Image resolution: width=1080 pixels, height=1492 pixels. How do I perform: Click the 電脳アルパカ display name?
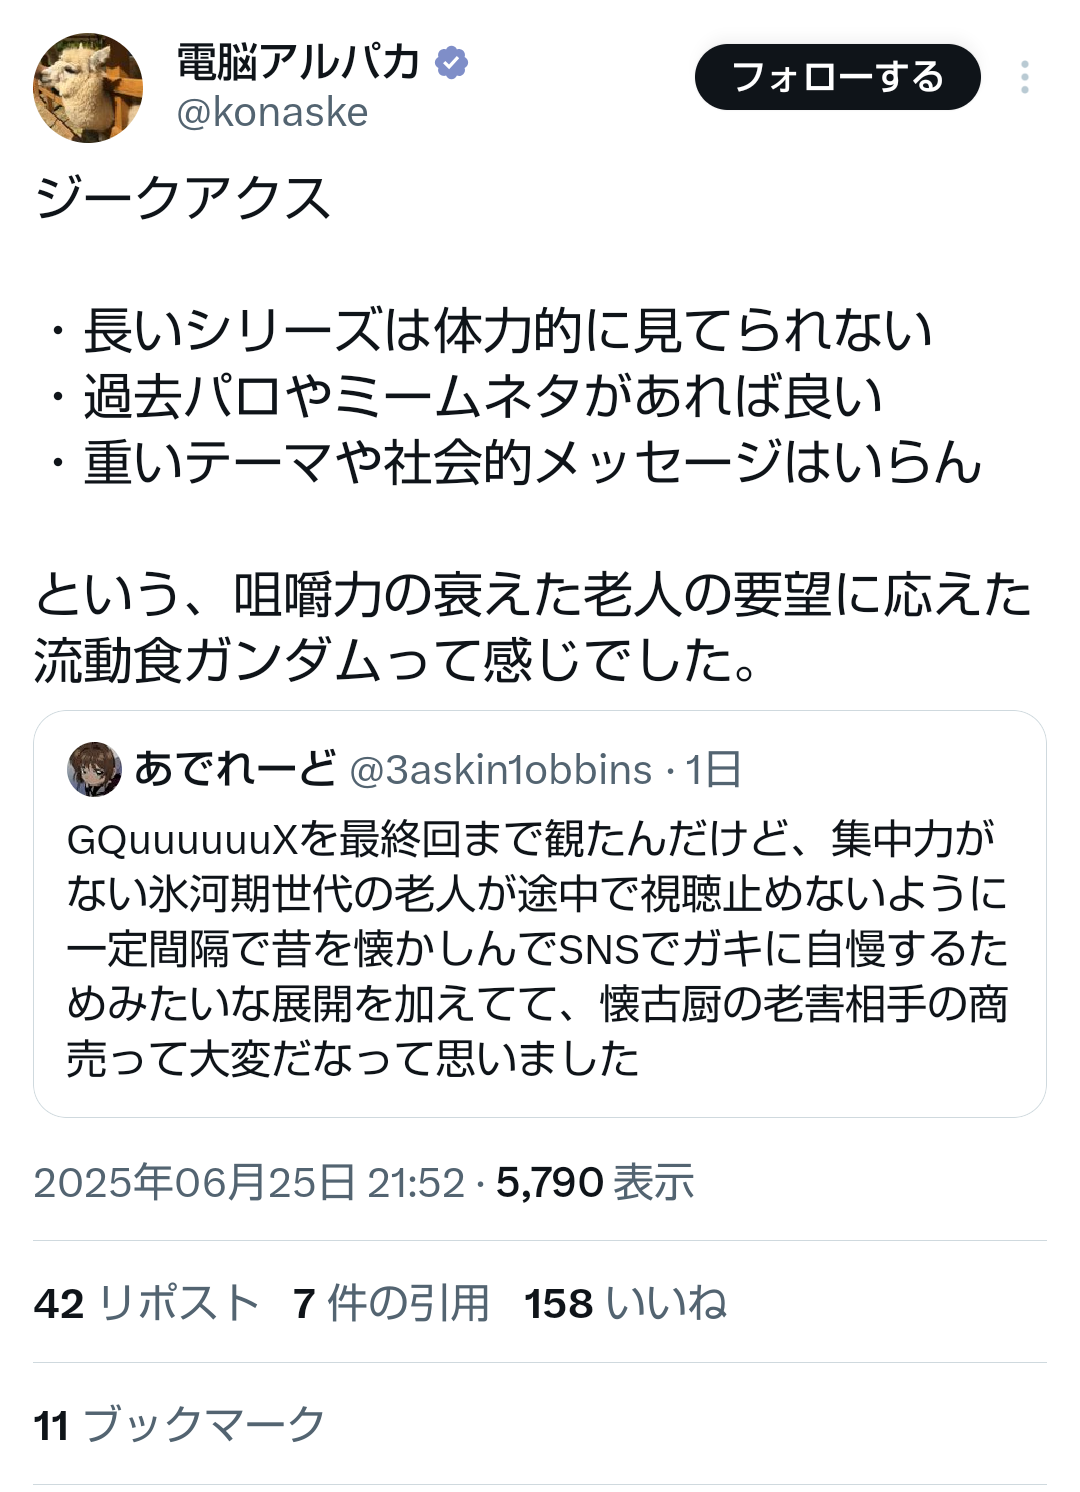[298, 62]
